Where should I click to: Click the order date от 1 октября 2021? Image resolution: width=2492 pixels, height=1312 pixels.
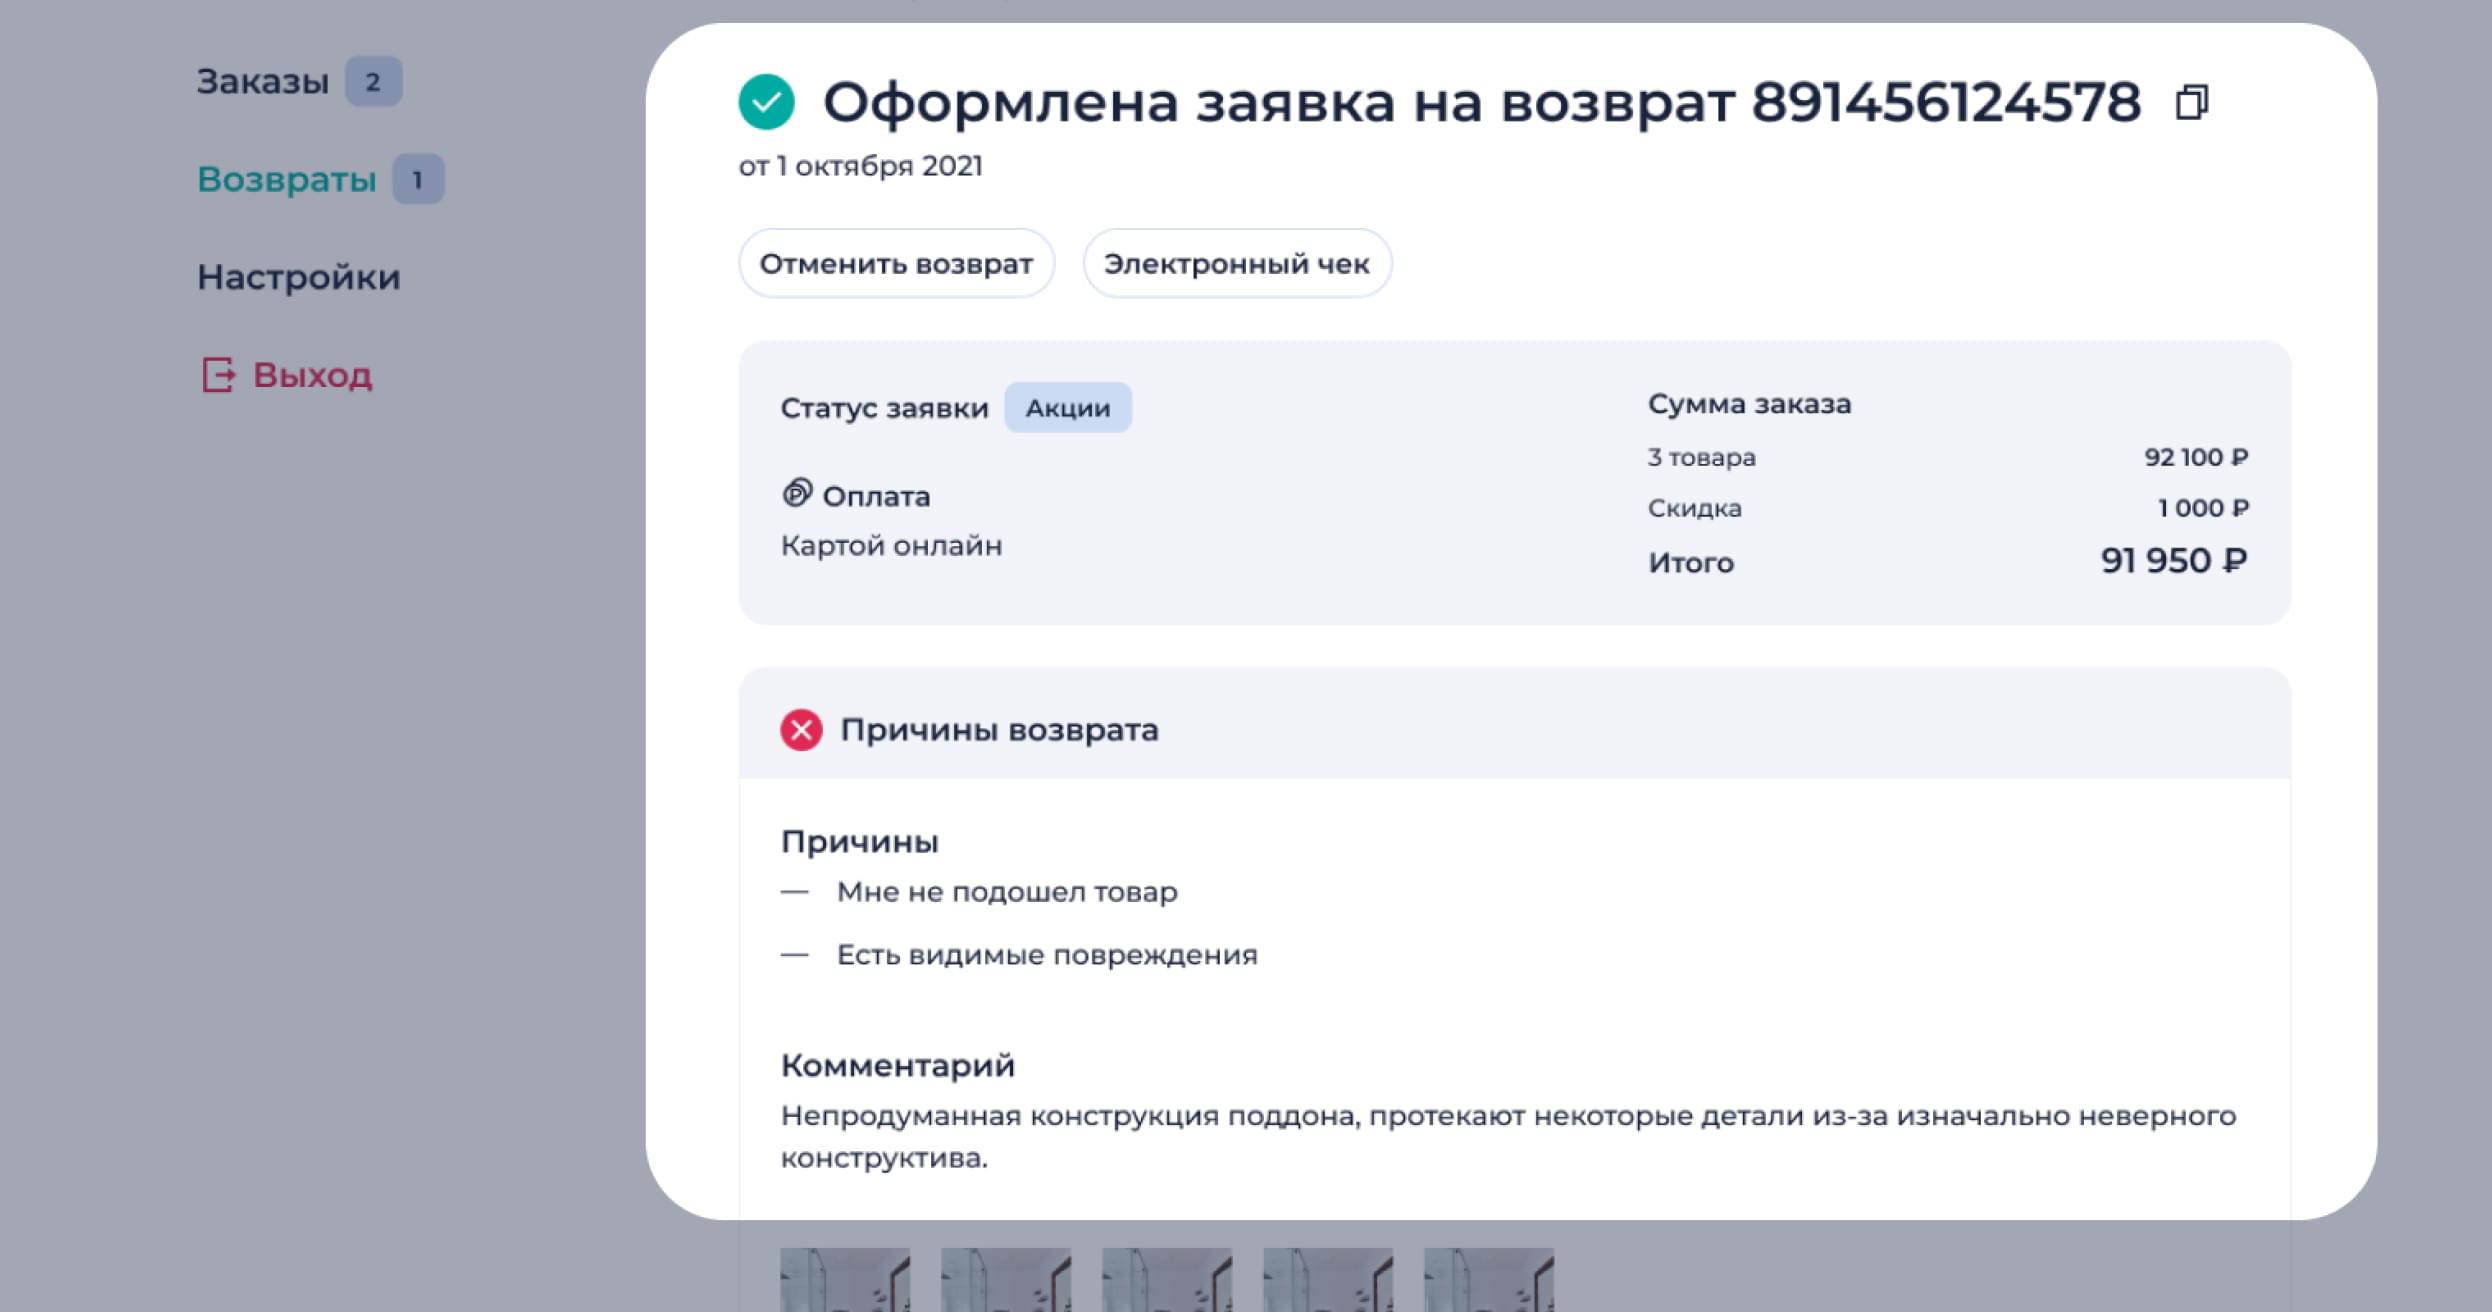[861, 165]
